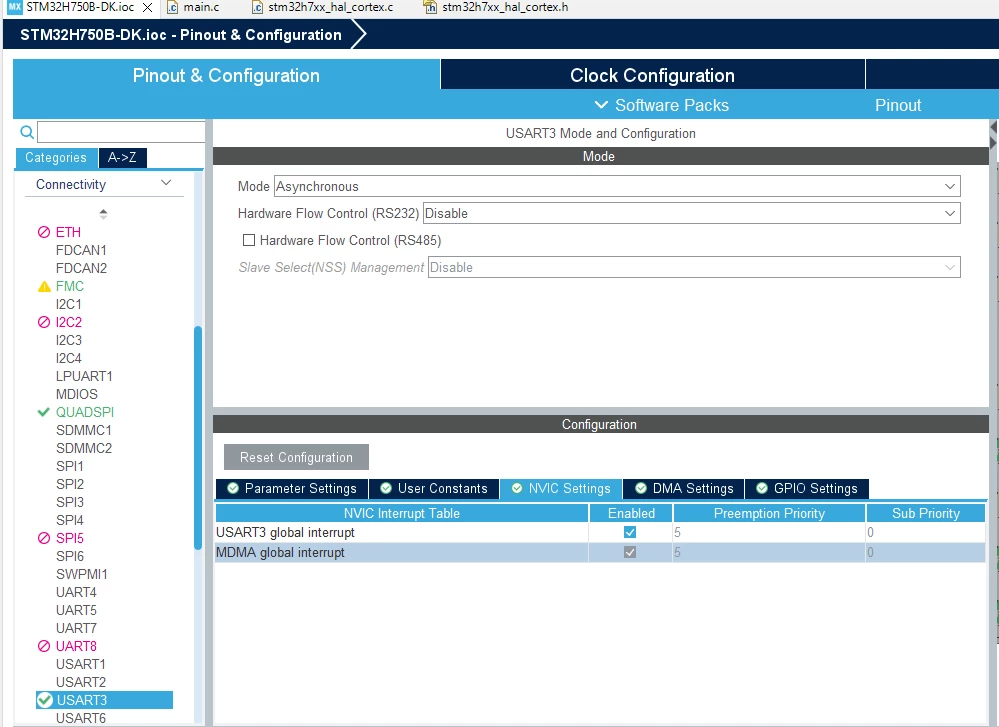Click the search magnifier icon in the sidebar
The height and width of the screenshot is (727, 999).
[x=27, y=132]
